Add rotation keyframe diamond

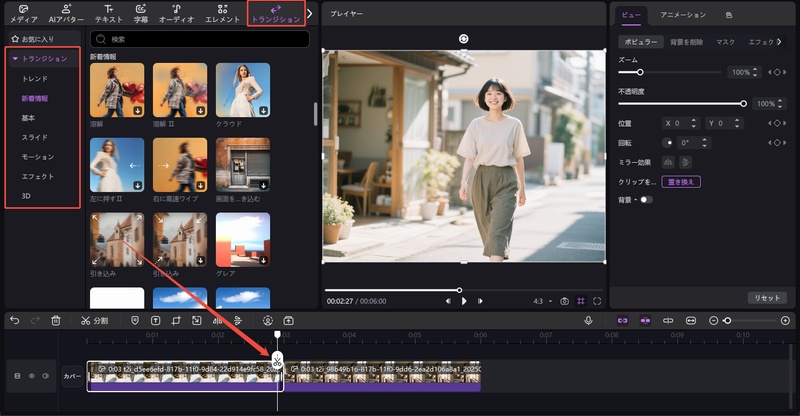pyautogui.click(x=777, y=143)
